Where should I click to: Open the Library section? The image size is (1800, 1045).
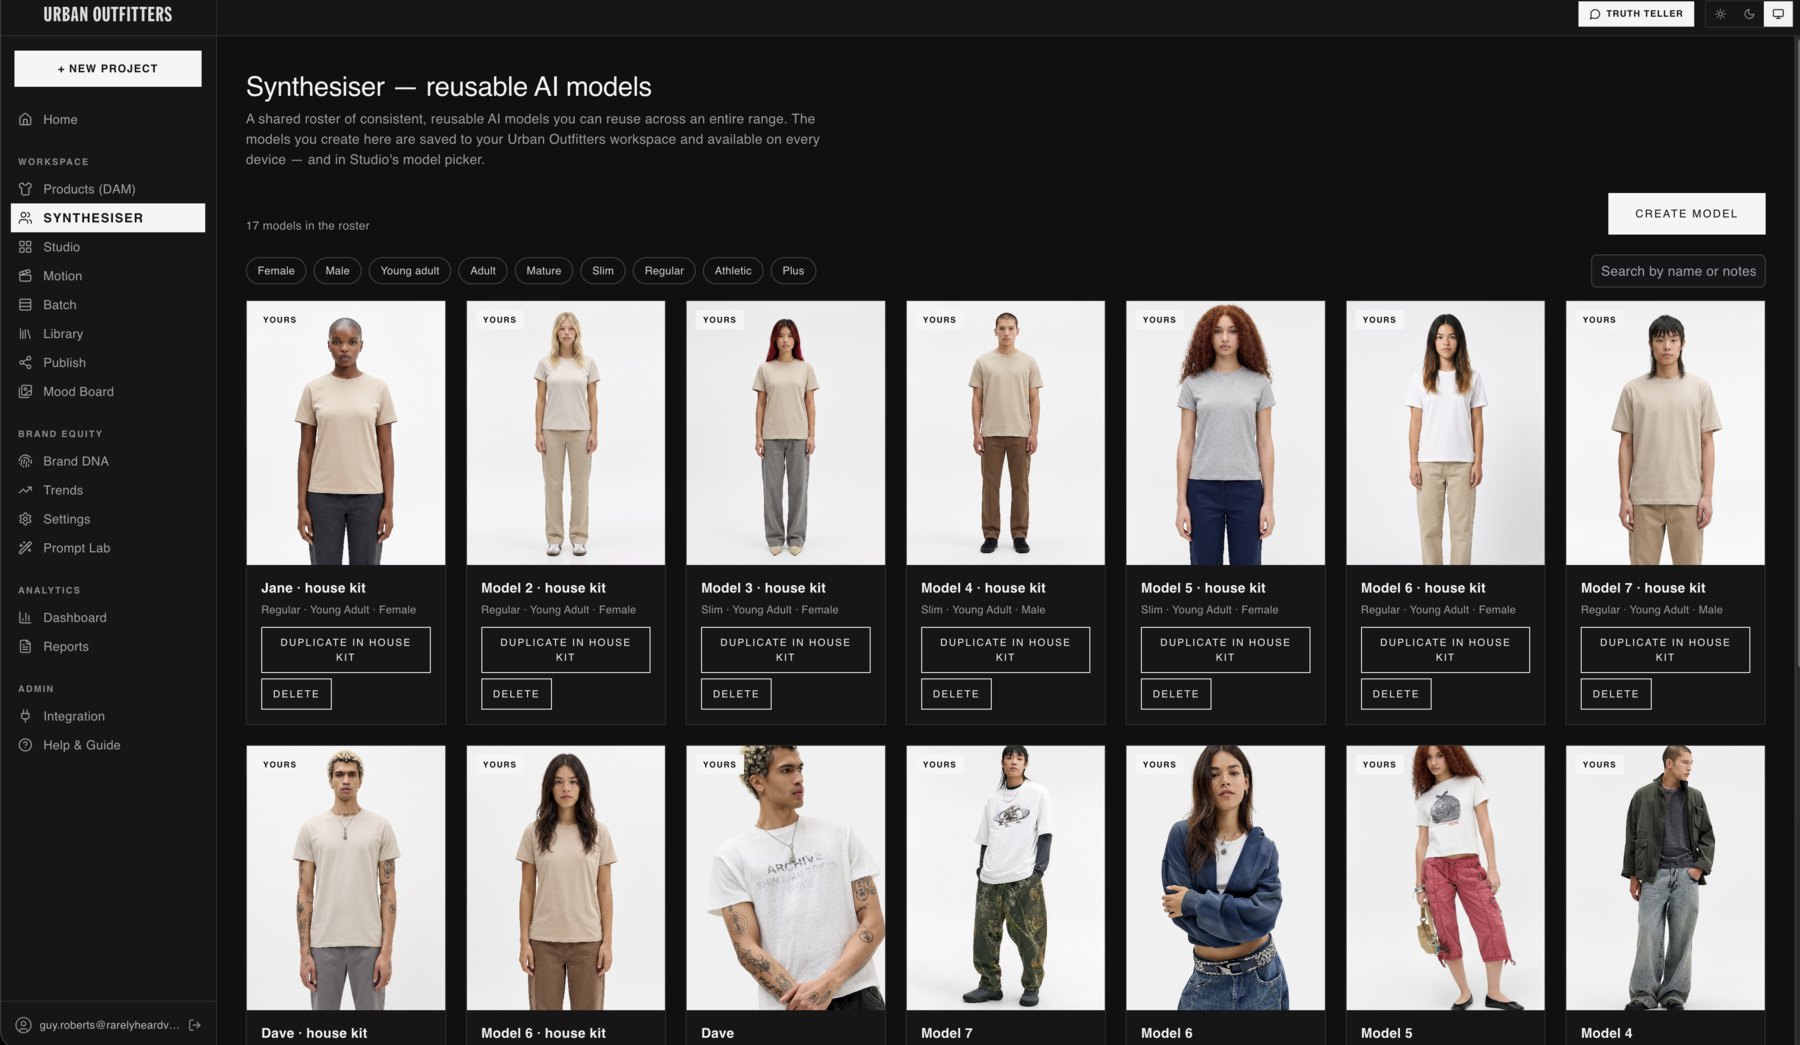click(108, 334)
